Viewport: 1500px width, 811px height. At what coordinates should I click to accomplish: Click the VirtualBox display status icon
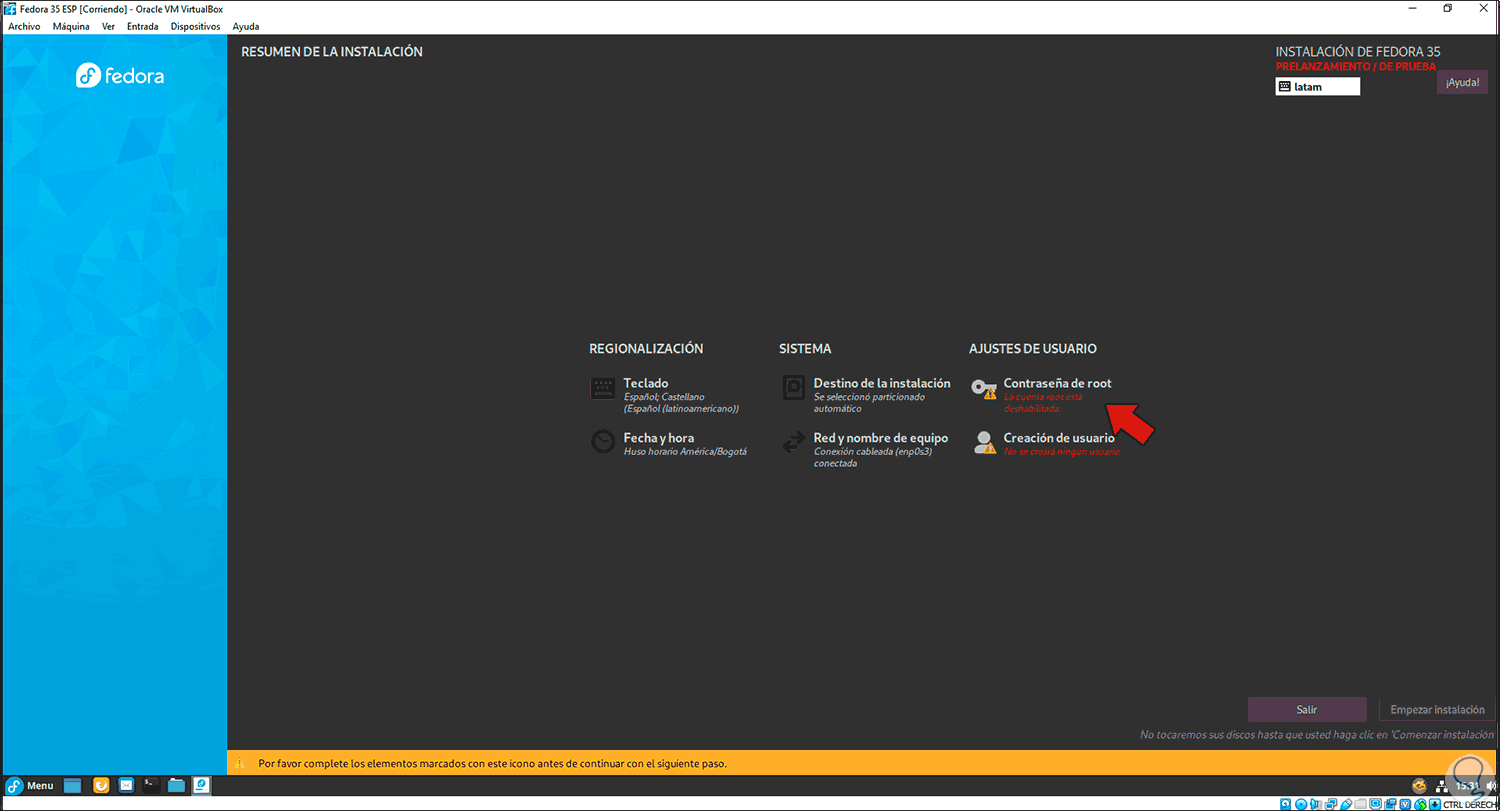[1376, 804]
